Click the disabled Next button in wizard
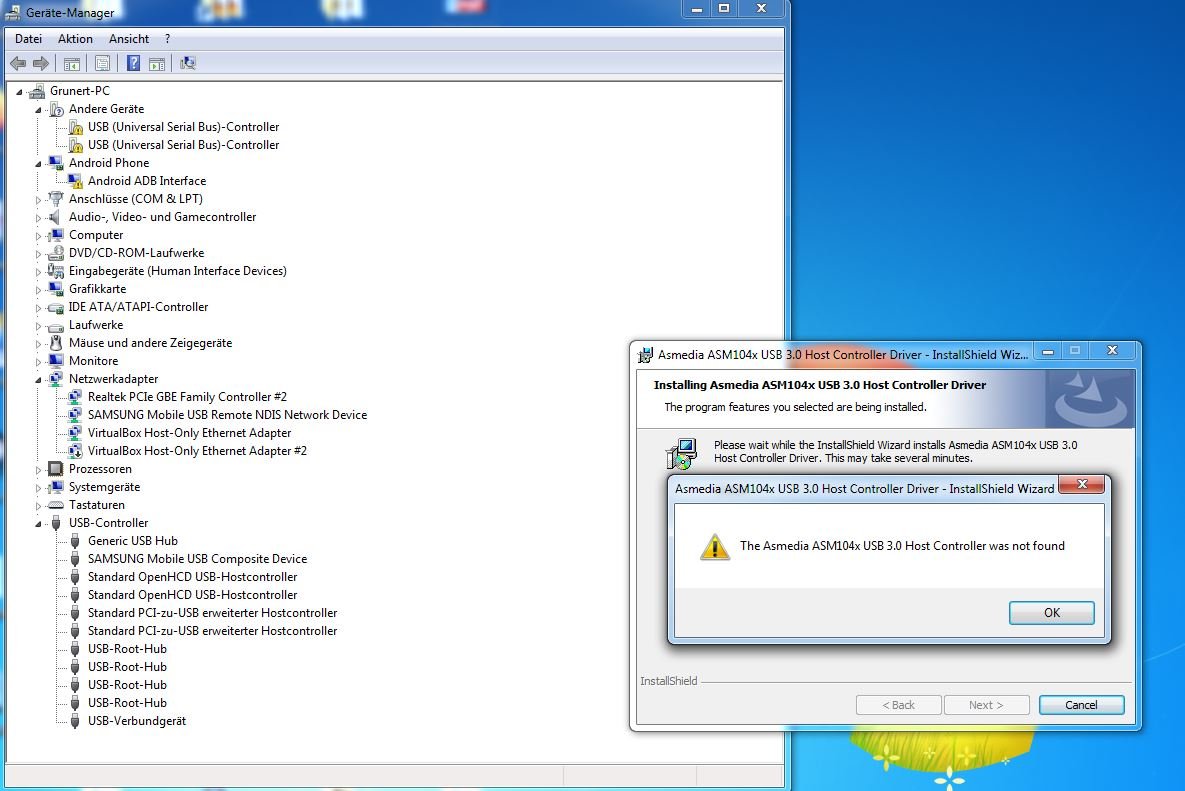 [x=986, y=705]
